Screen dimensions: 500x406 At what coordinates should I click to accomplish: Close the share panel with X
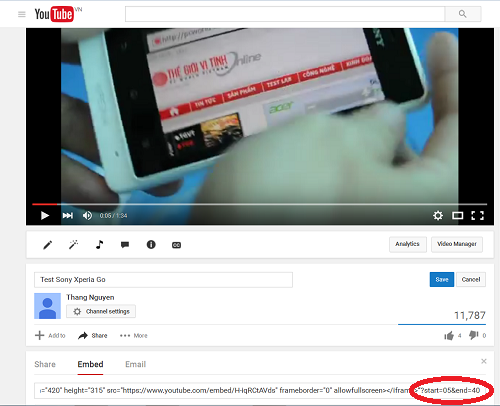(484, 361)
